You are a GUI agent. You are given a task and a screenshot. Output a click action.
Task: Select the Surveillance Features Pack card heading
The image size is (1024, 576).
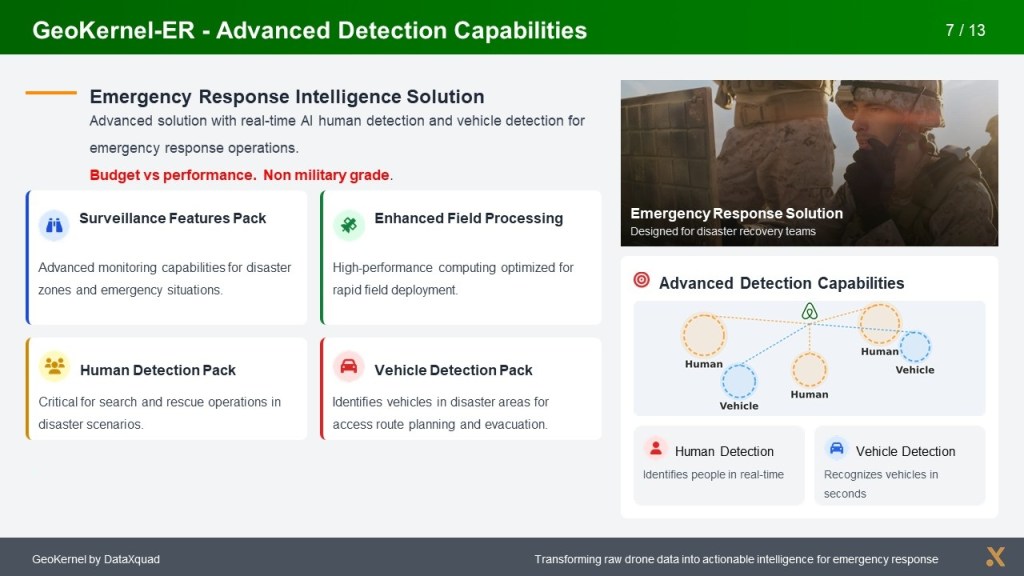pos(172,218)
